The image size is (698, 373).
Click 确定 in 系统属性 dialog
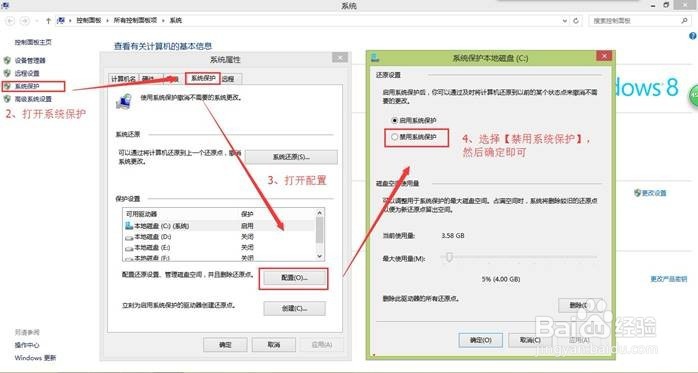225,345
